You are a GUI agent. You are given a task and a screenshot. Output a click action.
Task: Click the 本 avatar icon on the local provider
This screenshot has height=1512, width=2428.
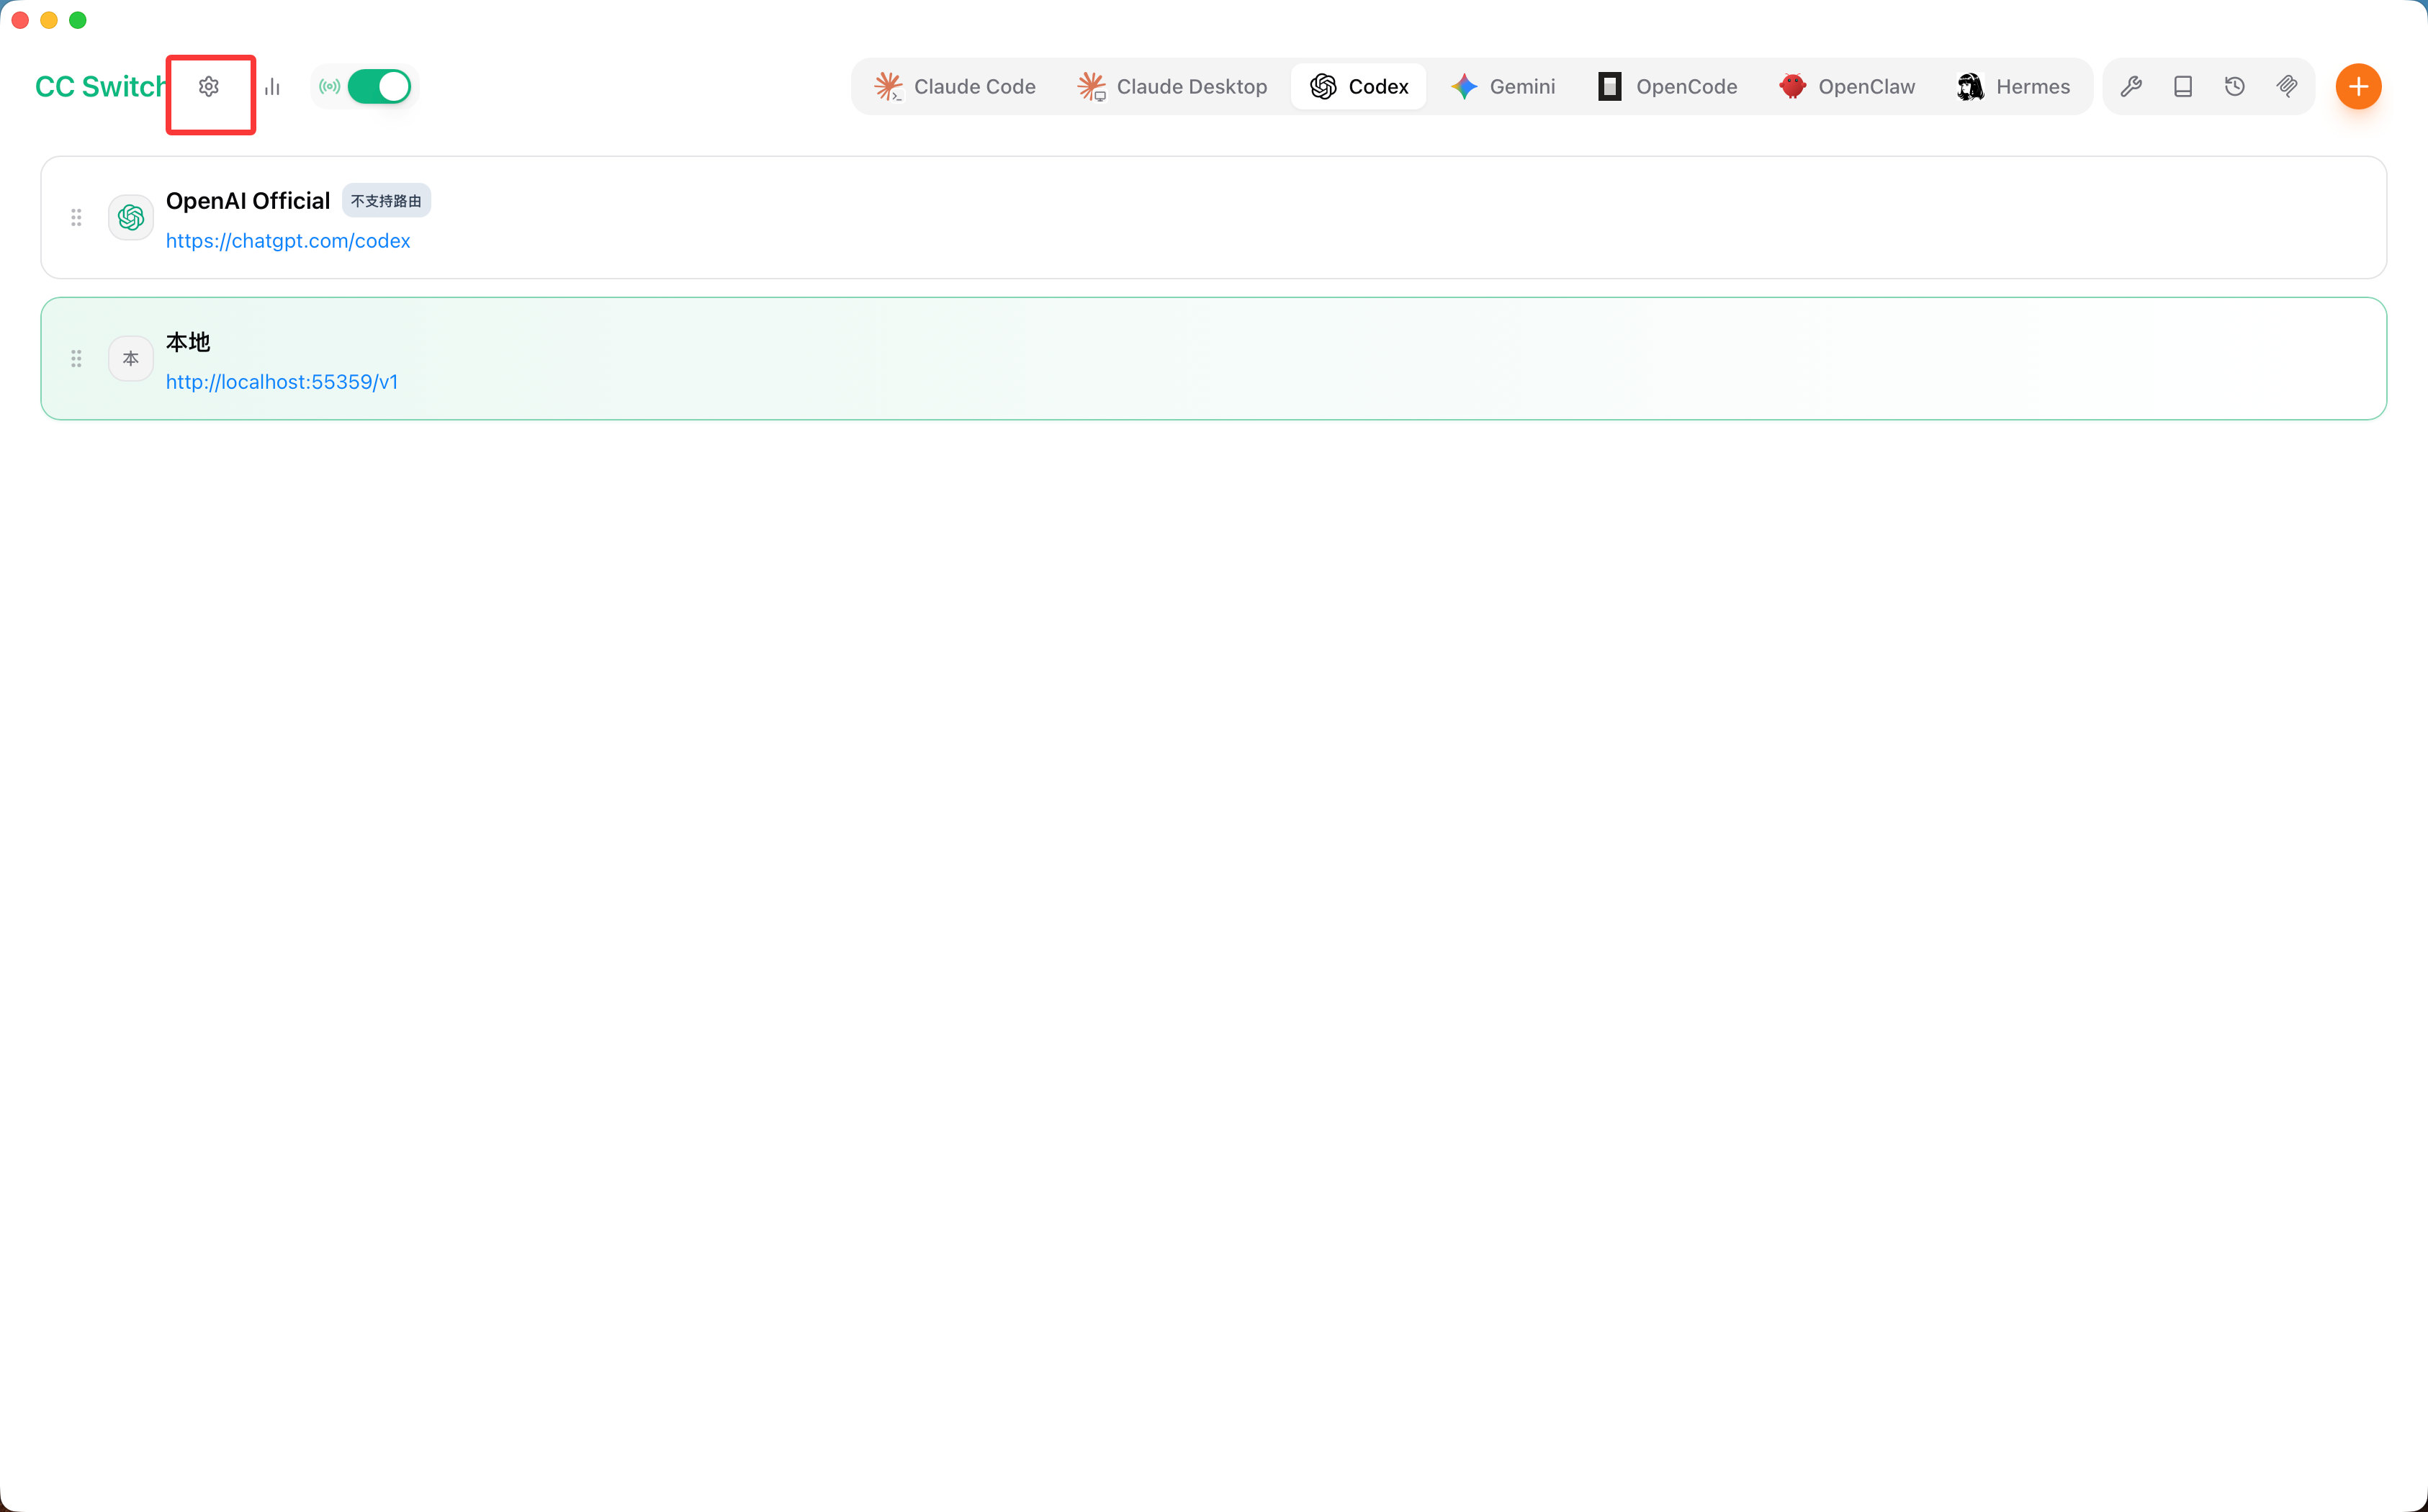(x=131, y=358)
